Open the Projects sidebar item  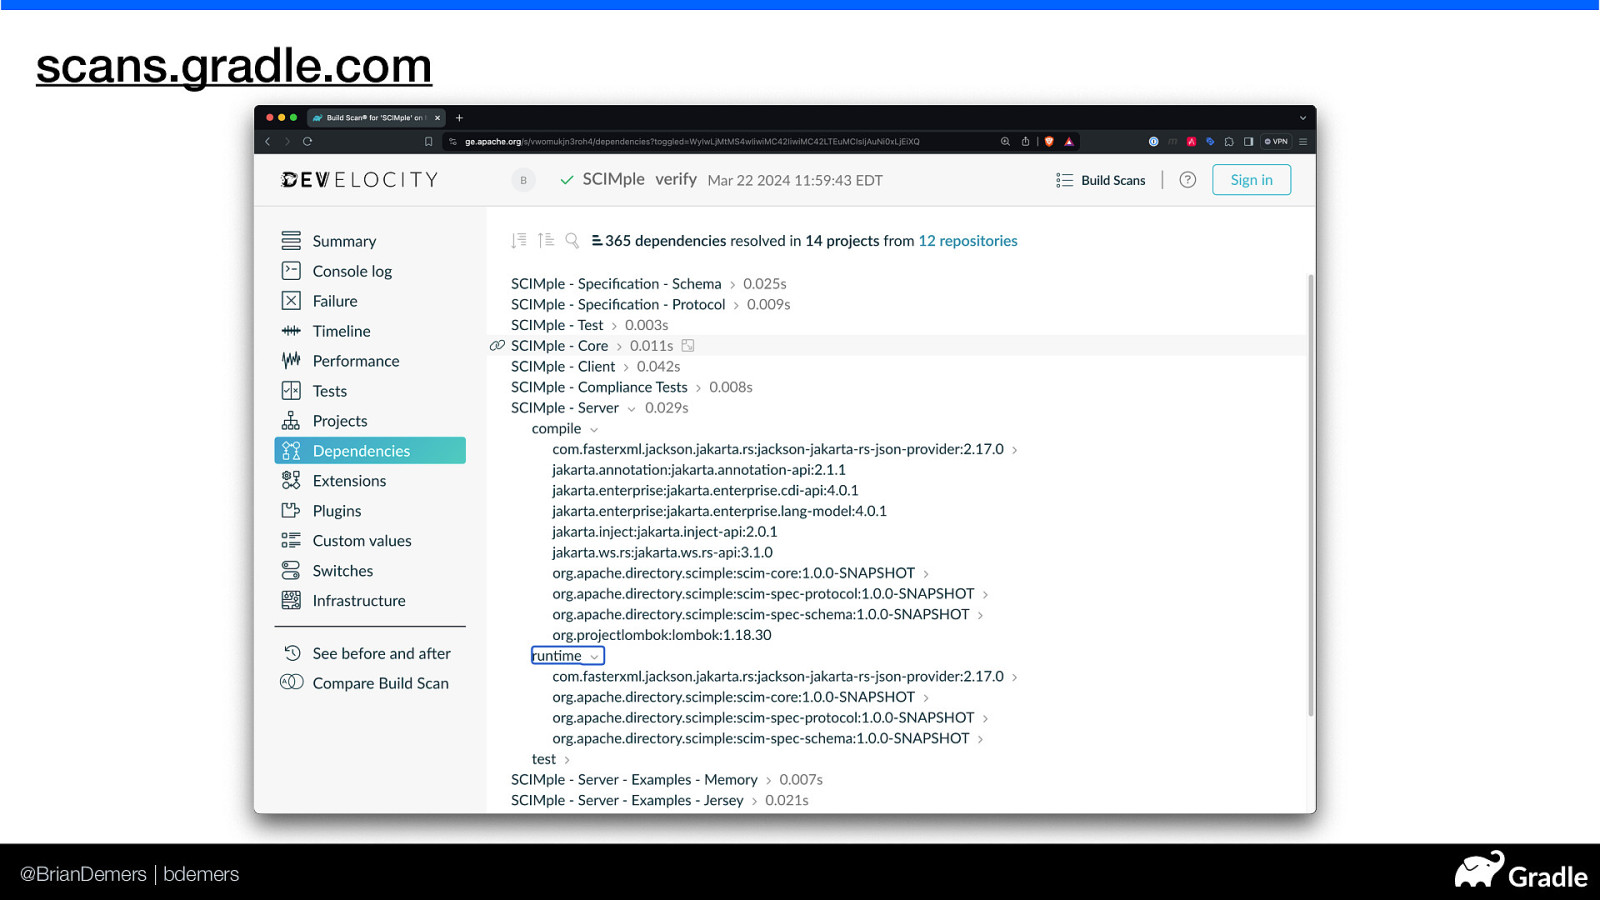pyautogui.click(x=340, y=421)
